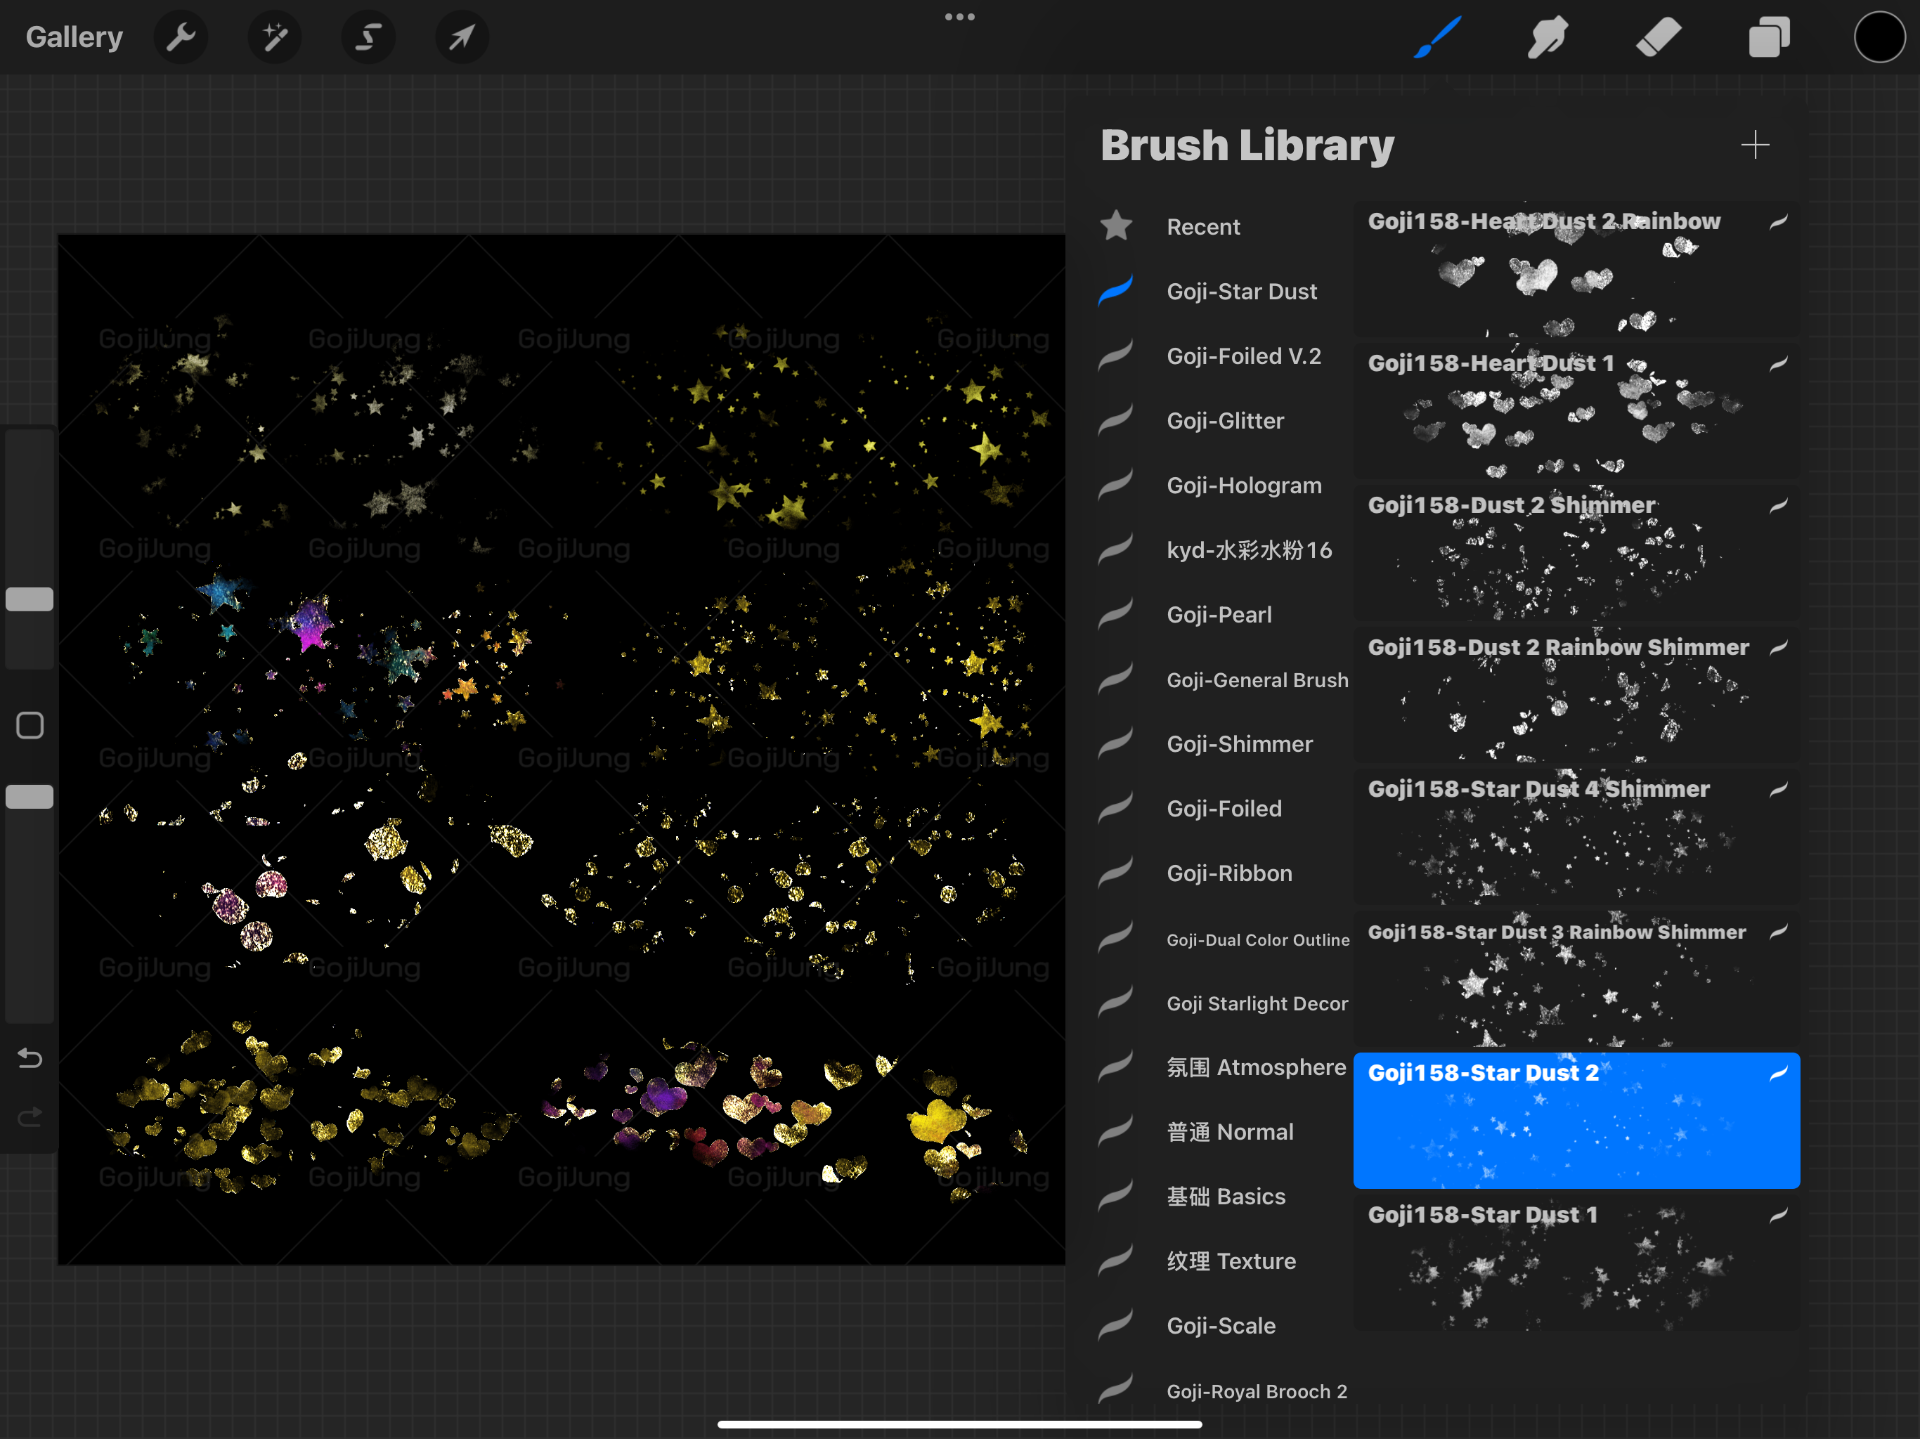Return to Gallery
Screen dimensions: 1920x1439
(74, 38)
